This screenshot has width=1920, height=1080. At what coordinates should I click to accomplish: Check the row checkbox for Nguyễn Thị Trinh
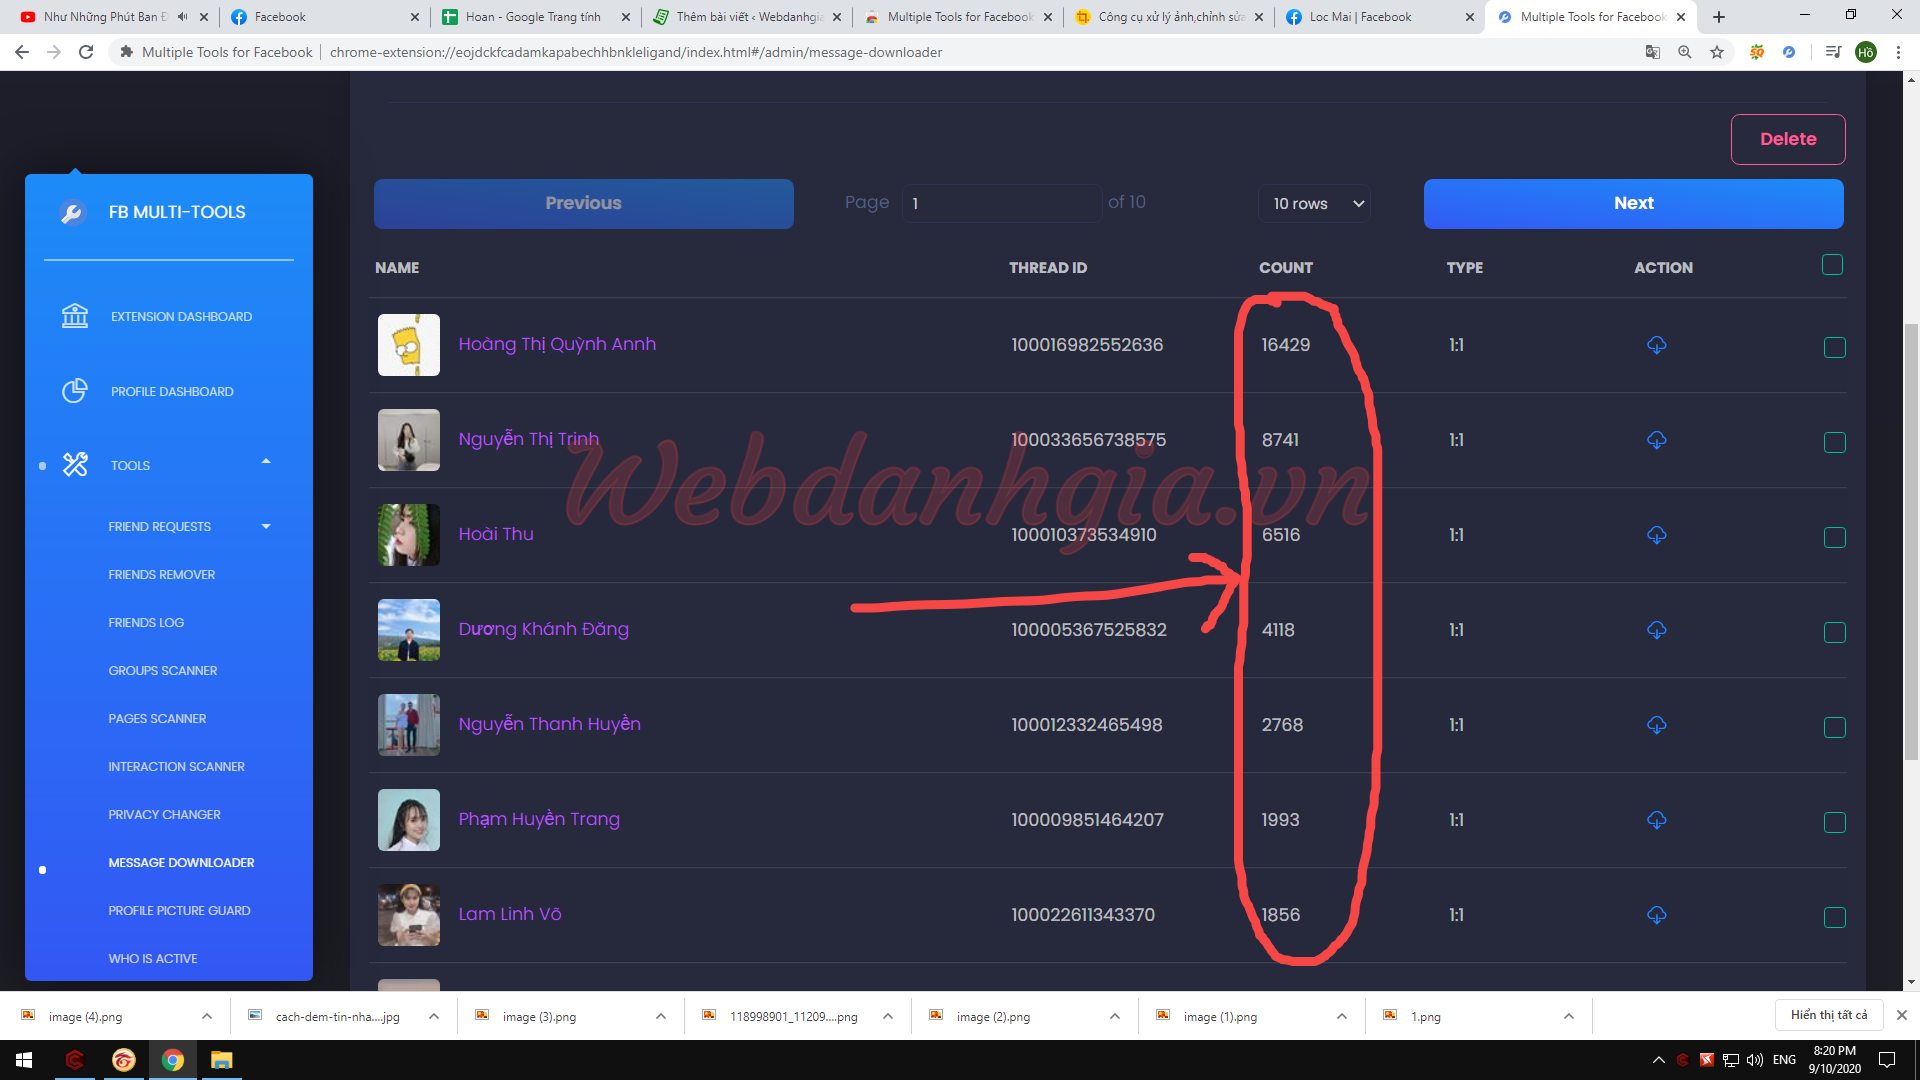click(1834, 442)
